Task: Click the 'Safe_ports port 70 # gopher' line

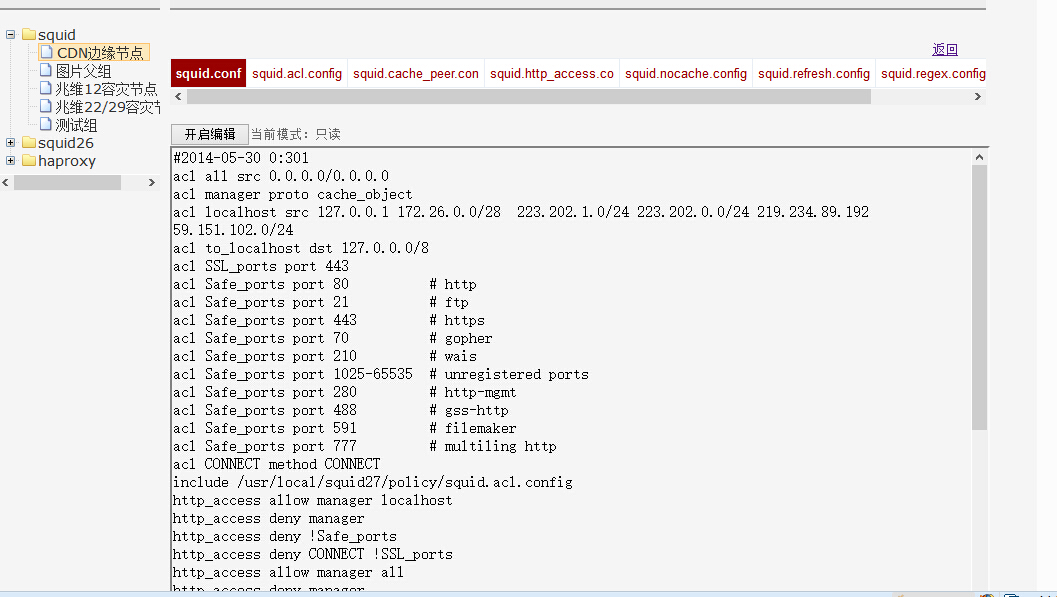Action: point(333,338)
